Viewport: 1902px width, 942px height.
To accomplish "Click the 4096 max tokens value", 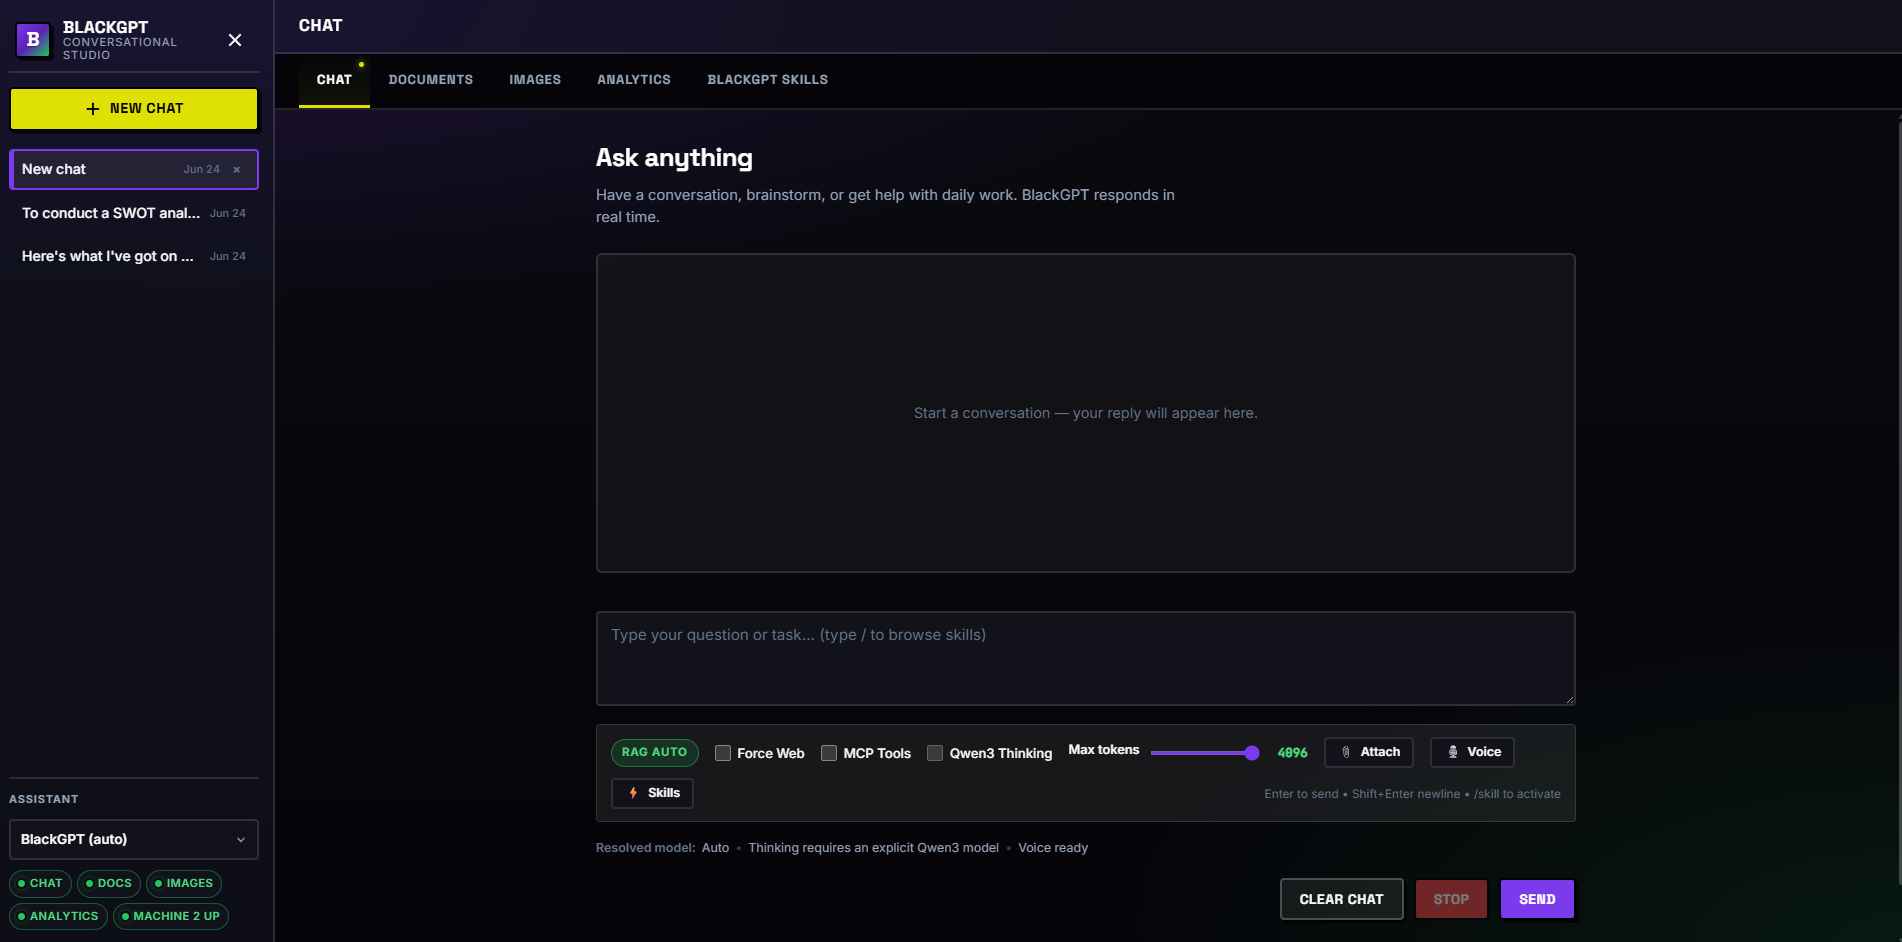I will (1292, 753).
